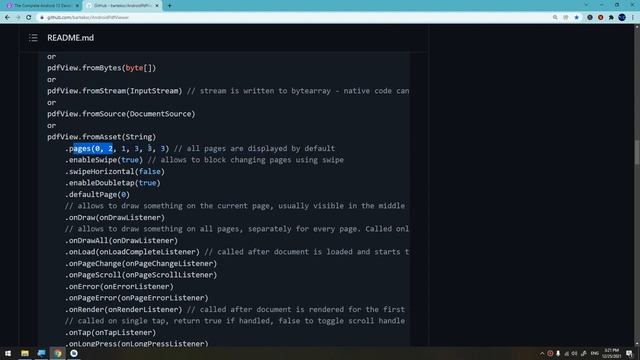The width and height of the screenshot is (640, 360).
Task: Click pdfView.fromSource(DocumentSource) line
Action: tap(121, 114)
